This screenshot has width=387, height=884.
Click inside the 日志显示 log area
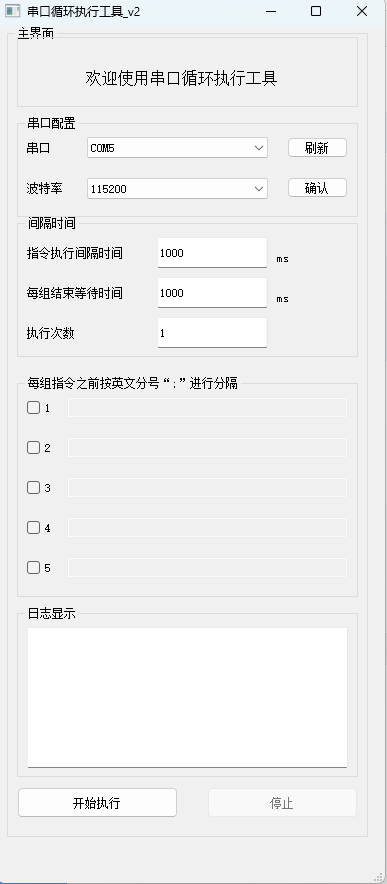187,697
